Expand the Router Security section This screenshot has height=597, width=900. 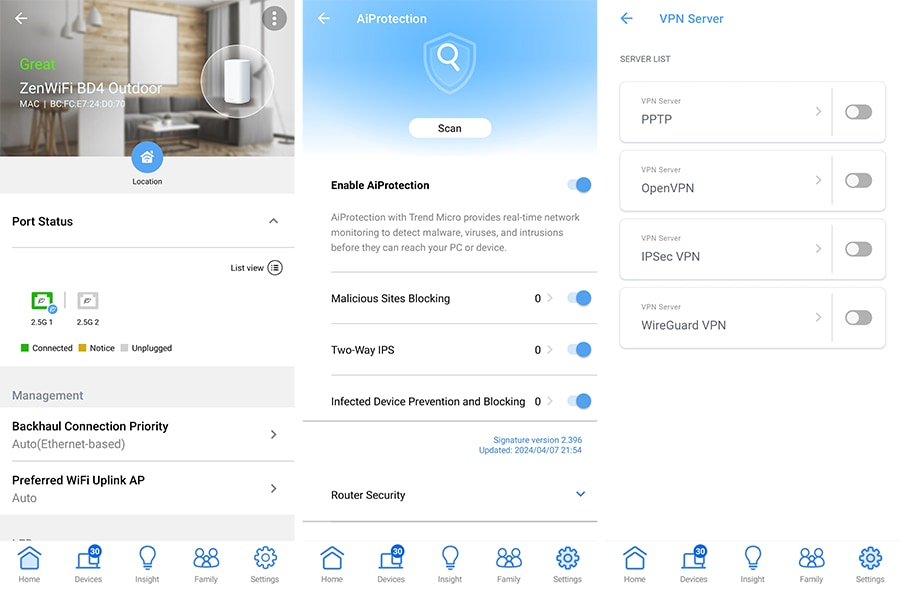[x=580, y=494]
